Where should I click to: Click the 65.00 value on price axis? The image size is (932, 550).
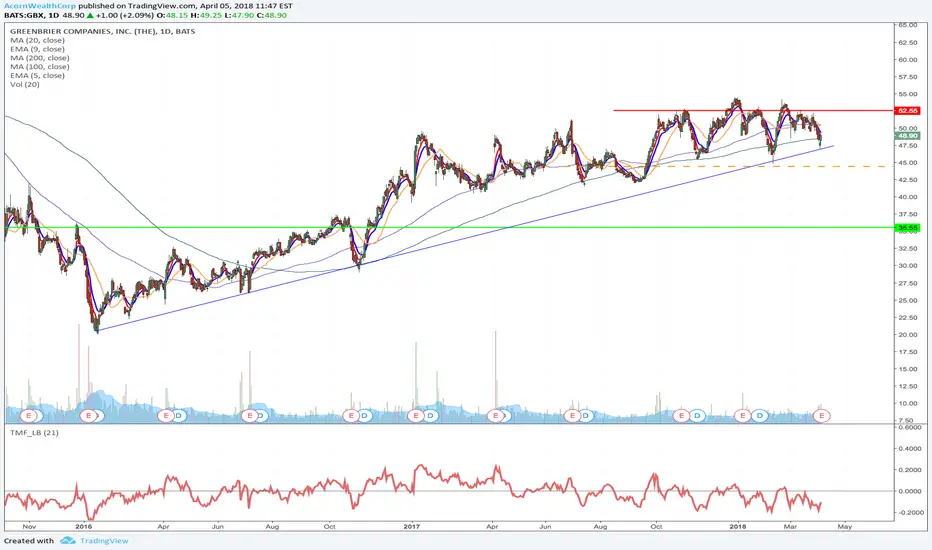(907, 25)
